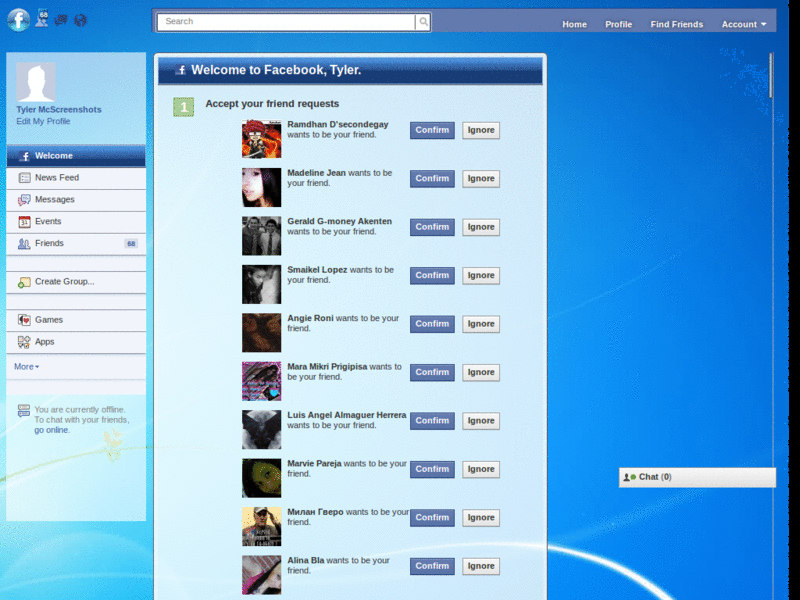Switch to the Profile tab
Viewport: 800px width, 600px height.
[618, 24]
